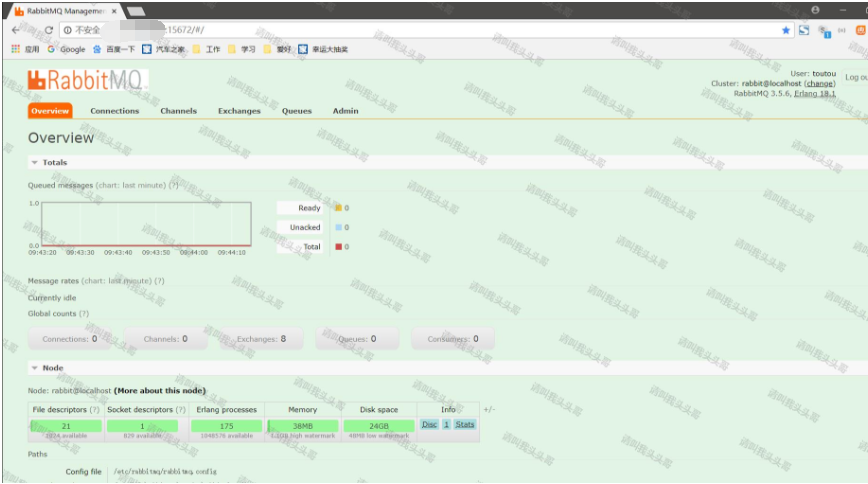Open help for Global counts

[x=84, y=313]
